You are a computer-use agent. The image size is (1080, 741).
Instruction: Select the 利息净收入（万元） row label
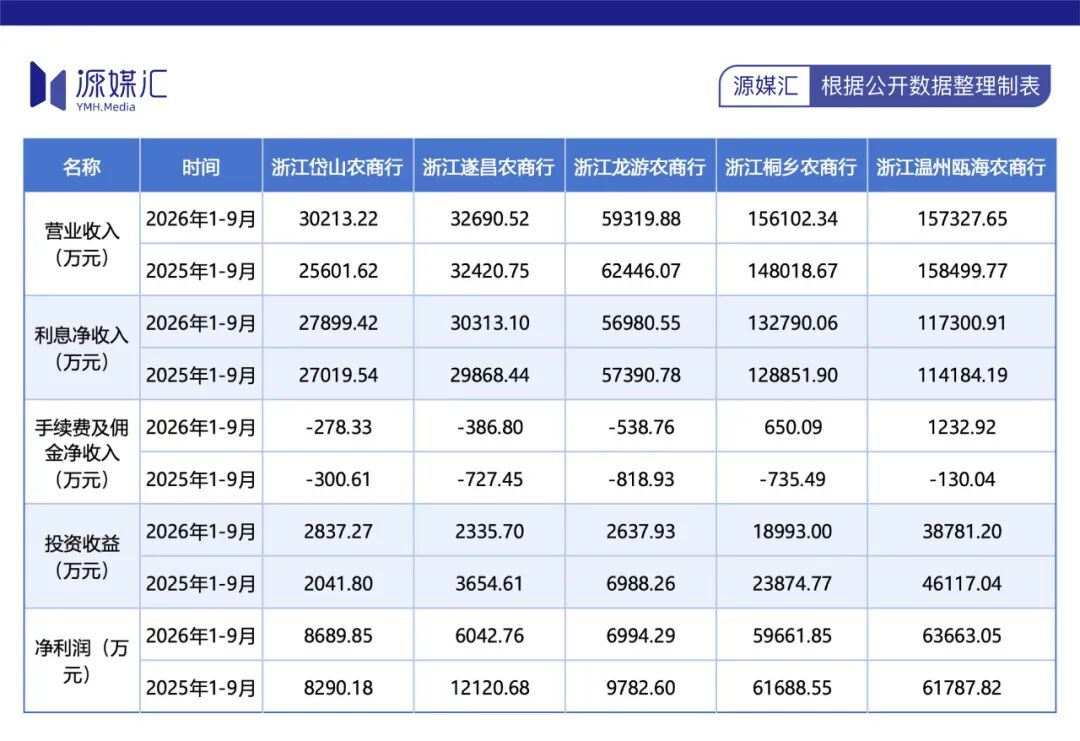(x=82, y=348)
